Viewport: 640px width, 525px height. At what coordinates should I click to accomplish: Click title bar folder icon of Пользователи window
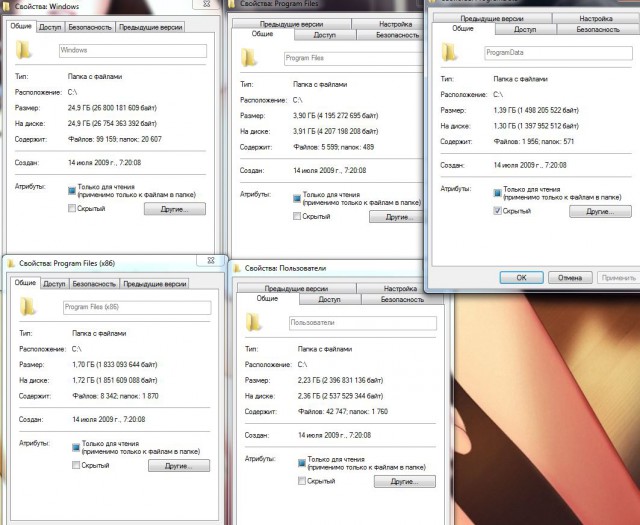click(x=236, y=268)
